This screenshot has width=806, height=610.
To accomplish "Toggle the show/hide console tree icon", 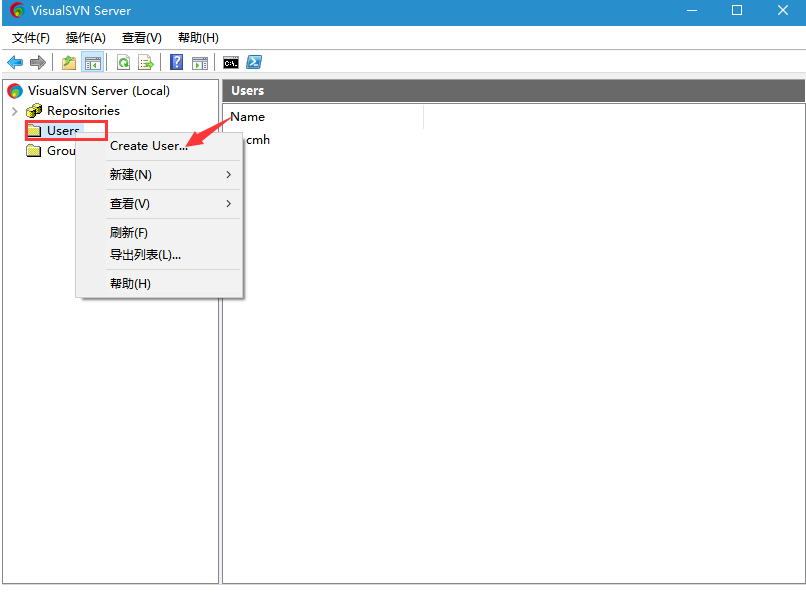I will (x=93, y=63).
